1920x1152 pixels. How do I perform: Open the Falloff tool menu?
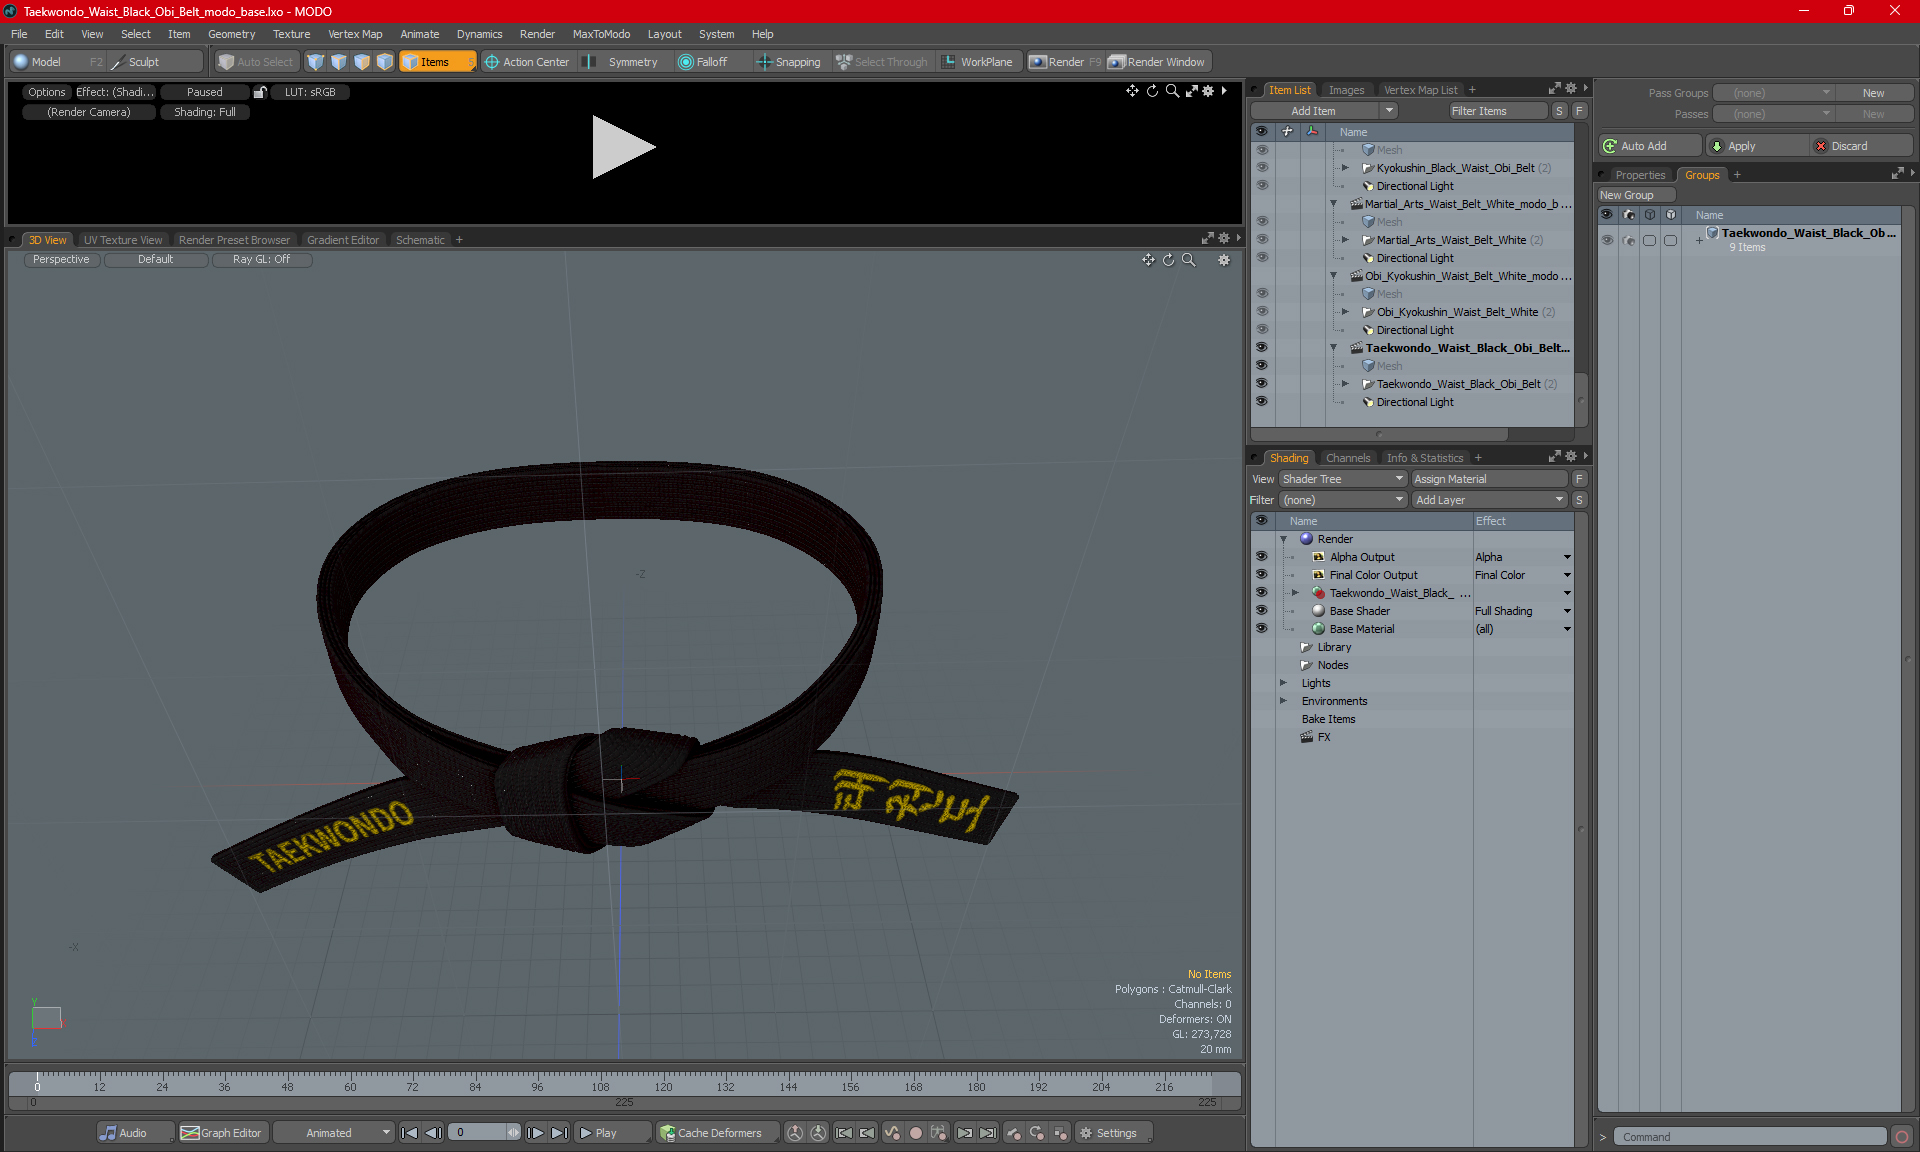tap(703, 62)
